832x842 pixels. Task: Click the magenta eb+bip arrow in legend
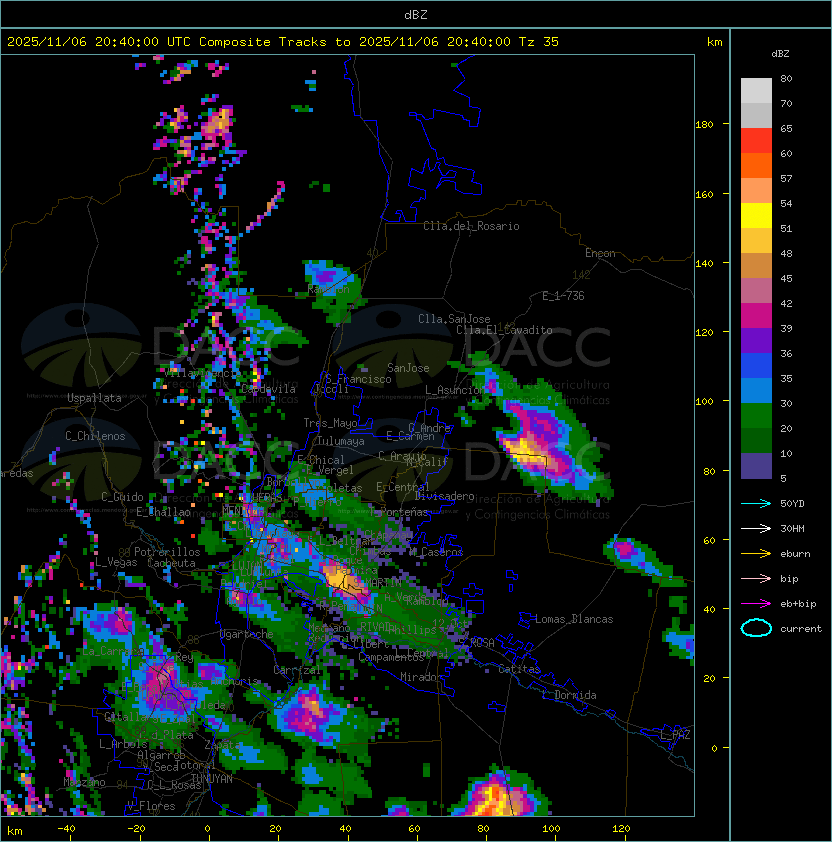pyautogui.click(x=756, y=604)
